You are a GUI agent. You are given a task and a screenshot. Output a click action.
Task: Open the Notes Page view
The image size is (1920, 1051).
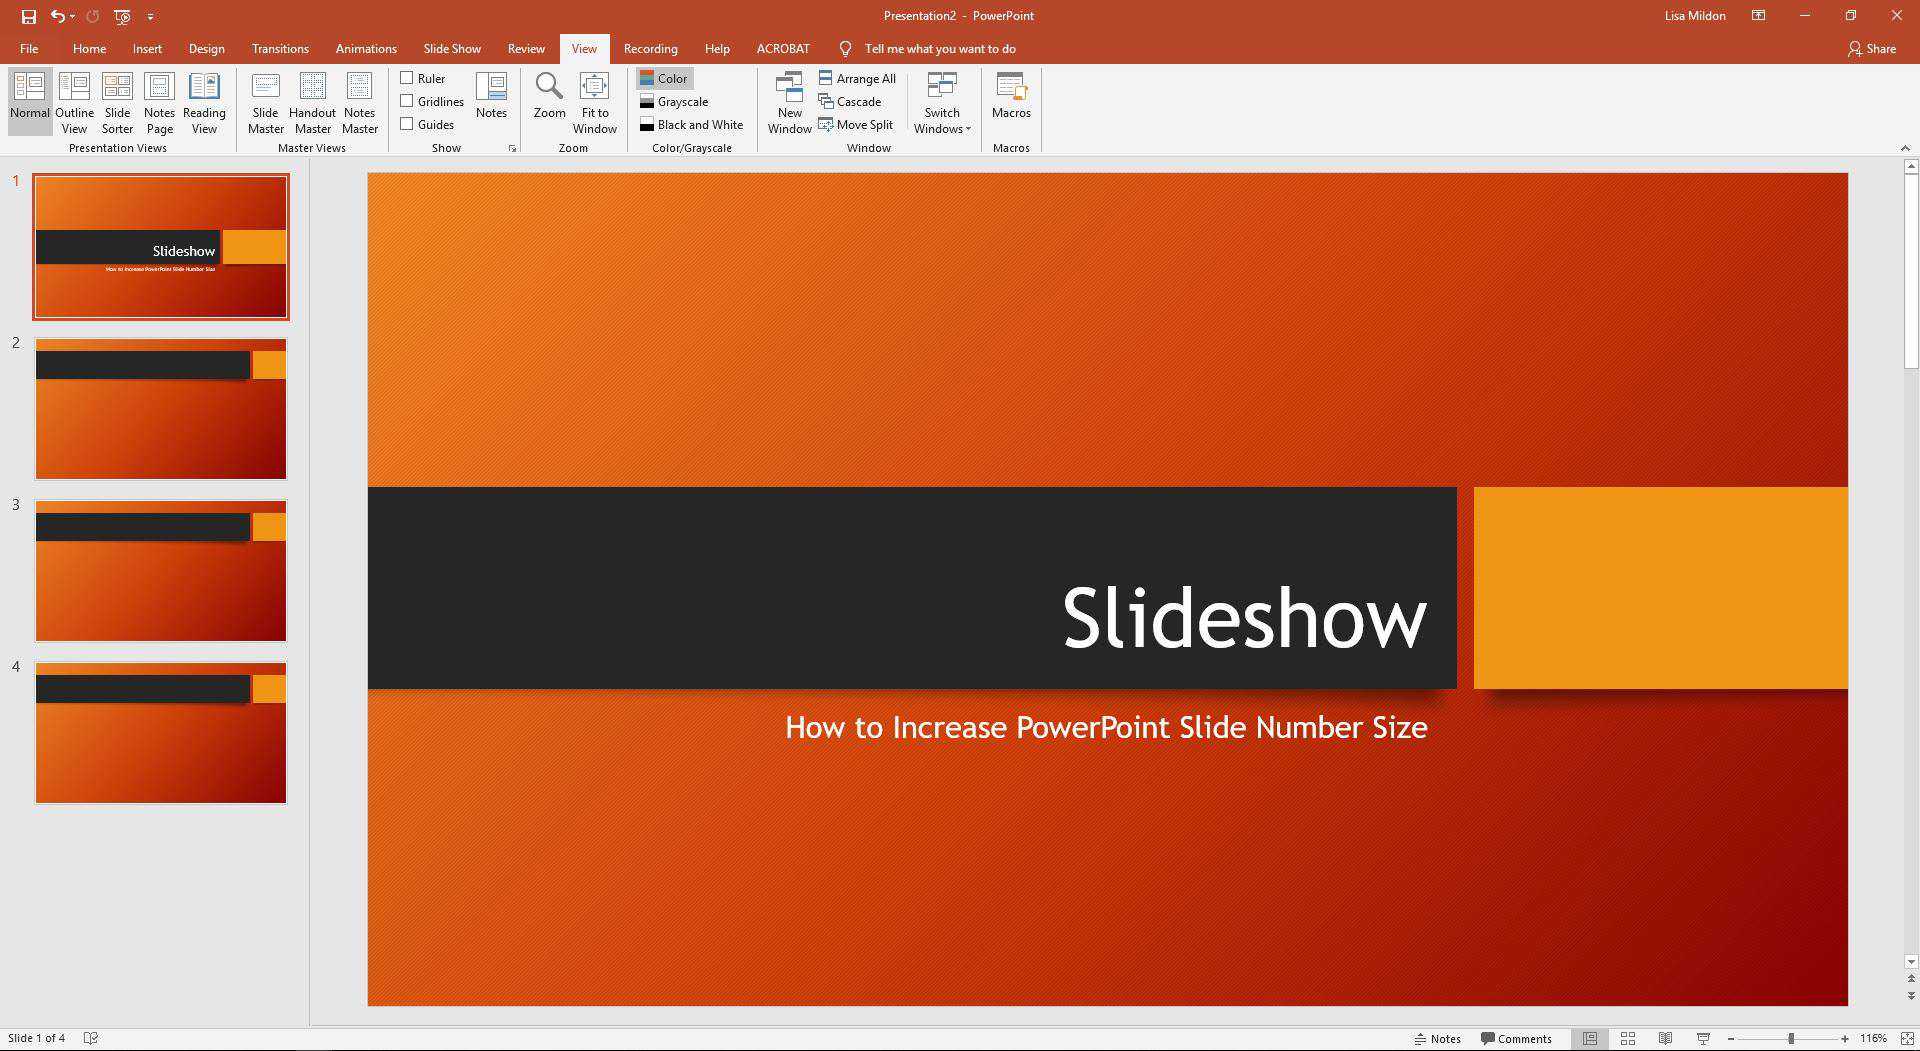(x=159, y=100)
